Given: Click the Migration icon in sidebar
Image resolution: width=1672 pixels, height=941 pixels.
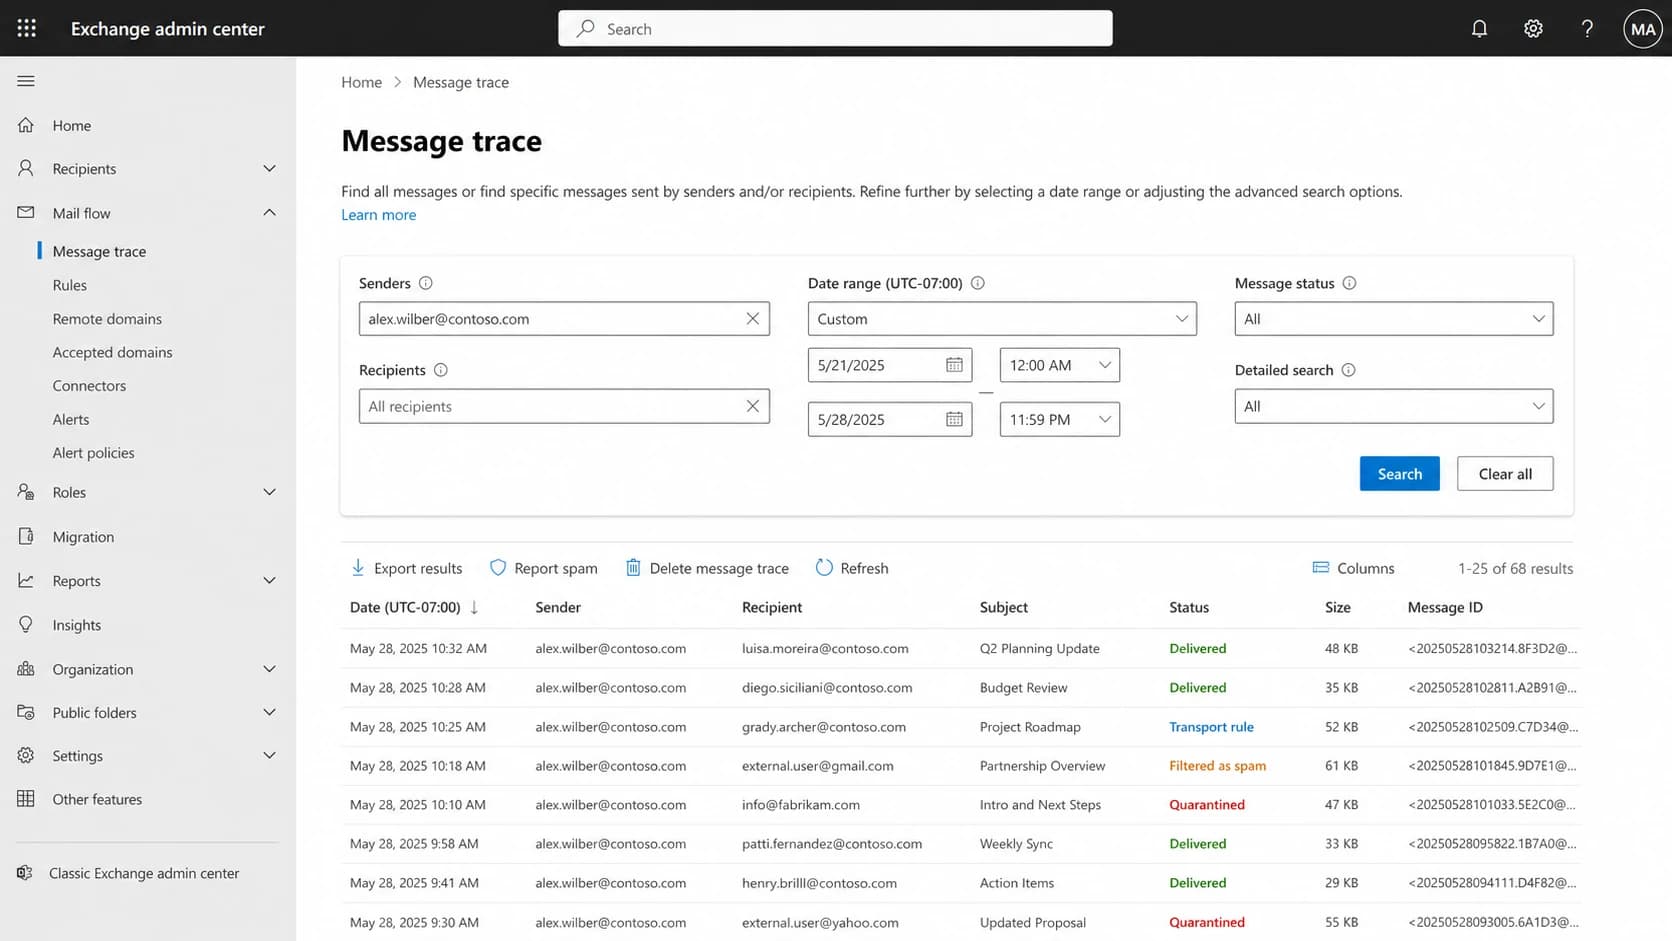Looking at the screenshot, I should (26, 536).
